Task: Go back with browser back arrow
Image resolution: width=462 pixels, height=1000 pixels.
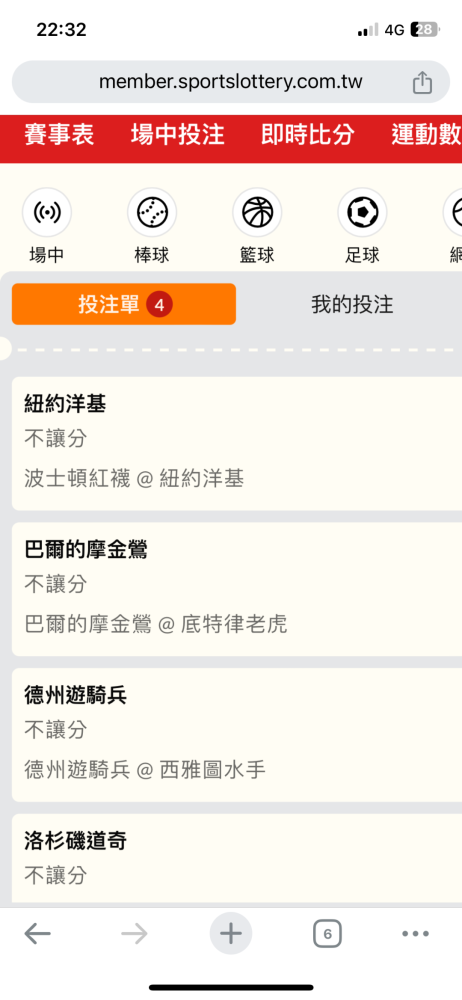Action: (38, 934)
